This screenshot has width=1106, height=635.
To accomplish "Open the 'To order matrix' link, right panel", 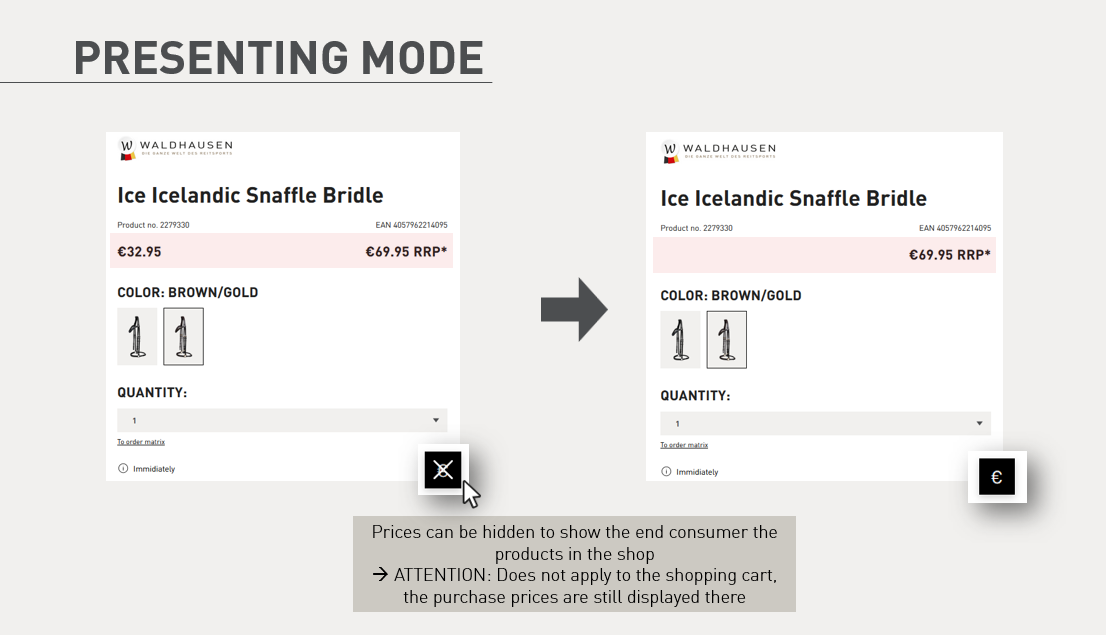I will [x=684, y=445].
